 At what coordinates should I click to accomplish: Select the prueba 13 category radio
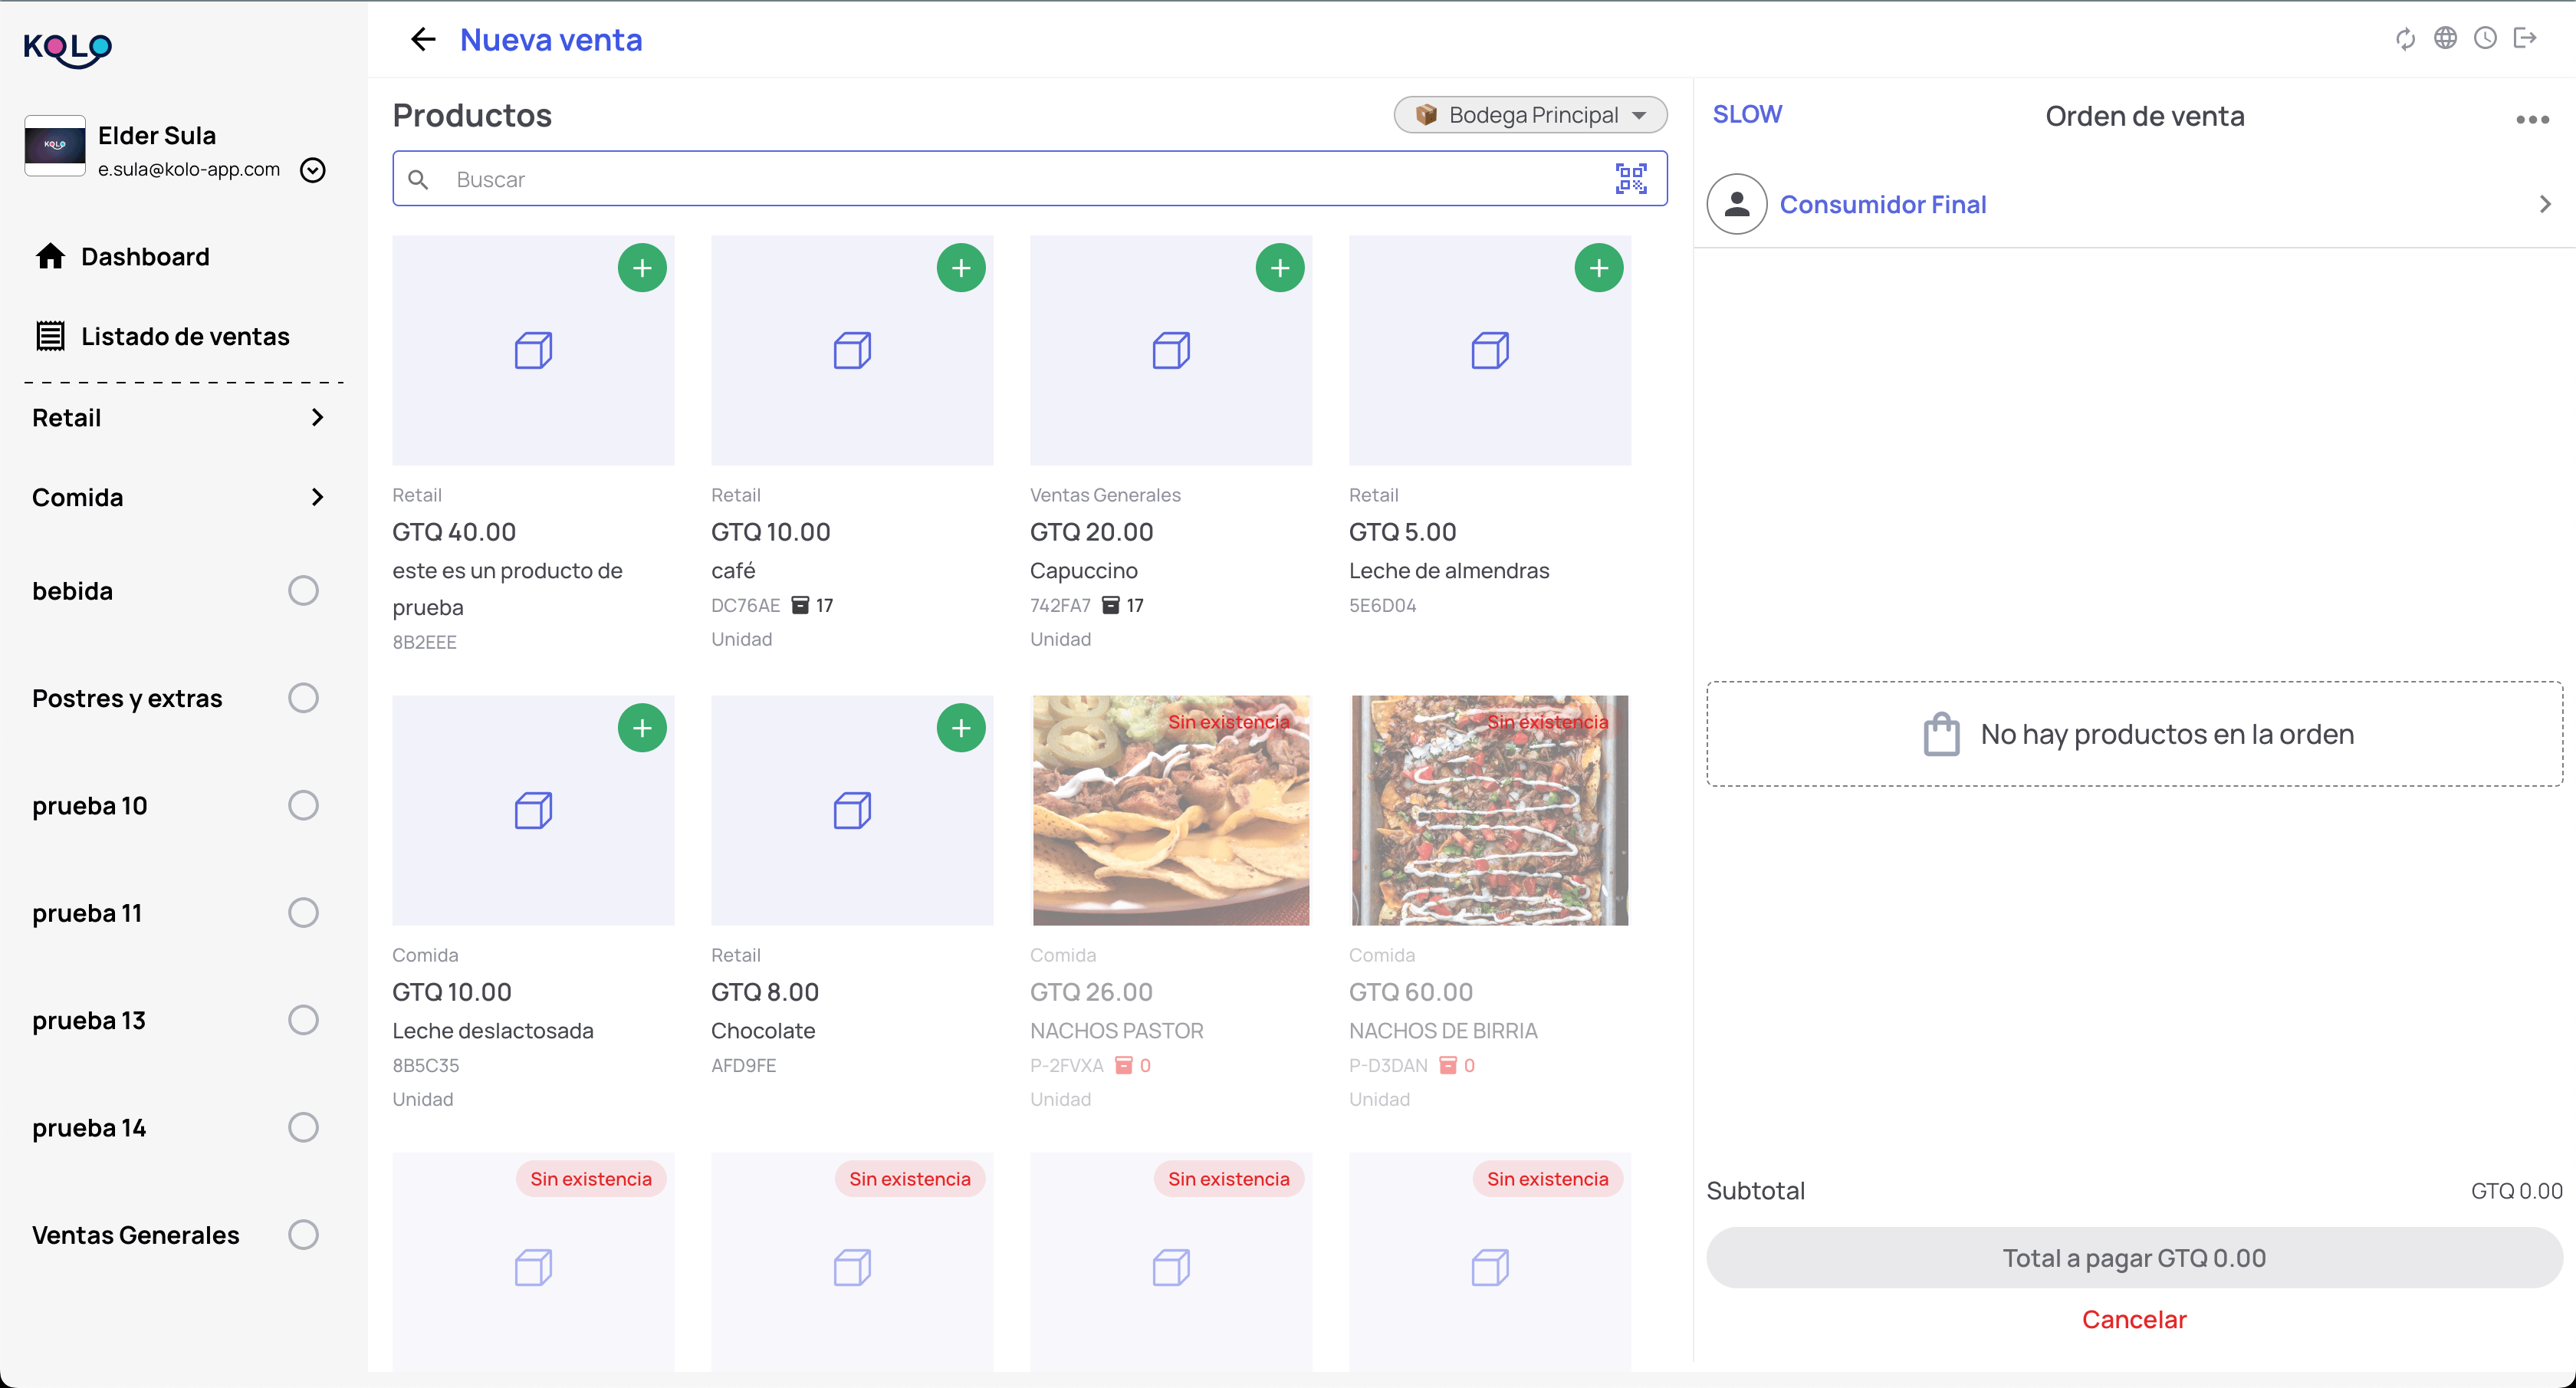(x=303, y=1020)
